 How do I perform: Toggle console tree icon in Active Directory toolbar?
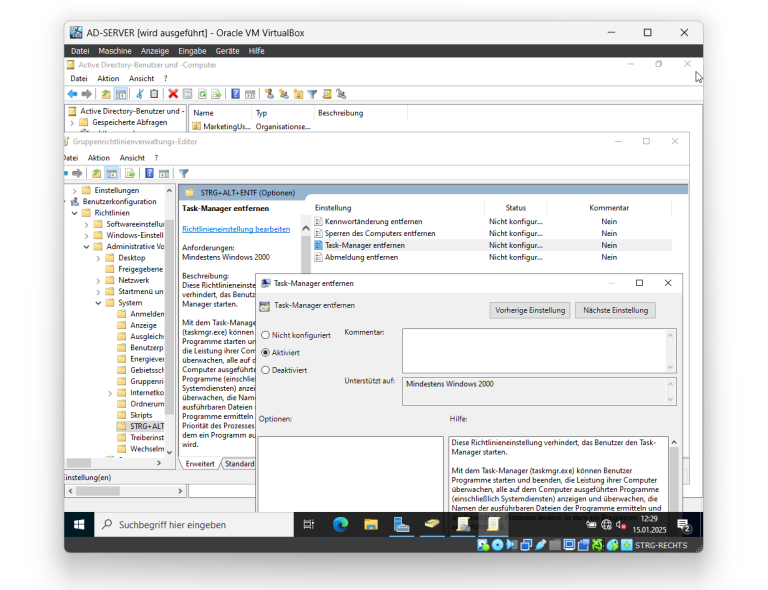click(x=120, y=94)
